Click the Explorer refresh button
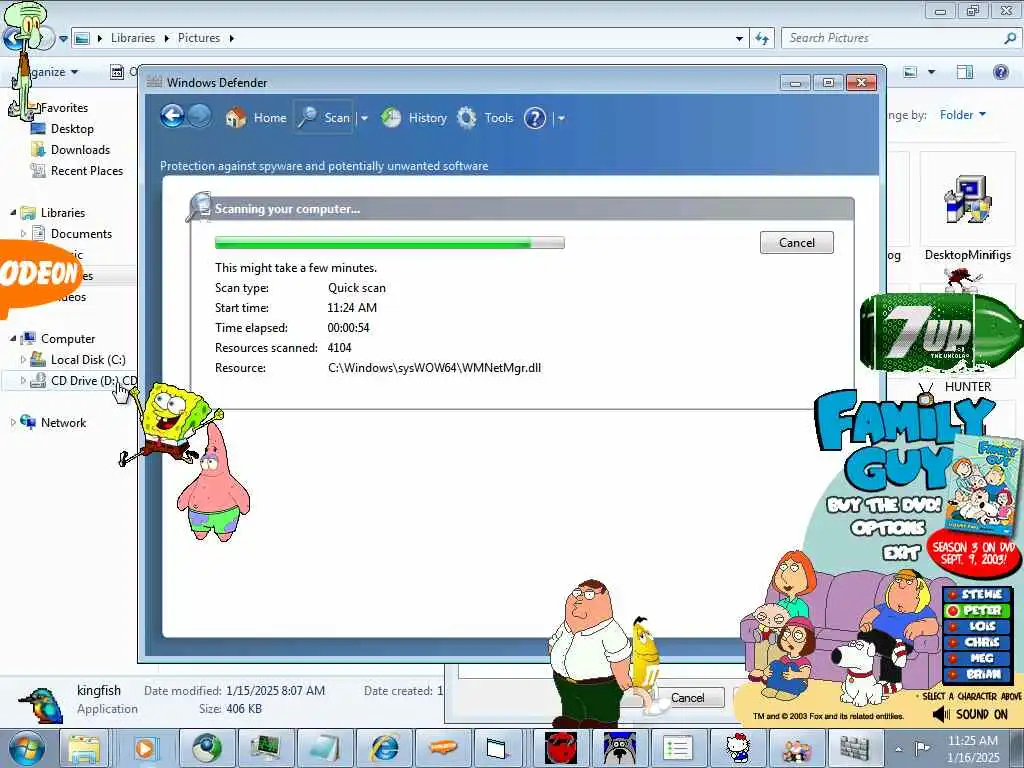The height and width of the screenshot is (768, 1024). tap(761, 38)
